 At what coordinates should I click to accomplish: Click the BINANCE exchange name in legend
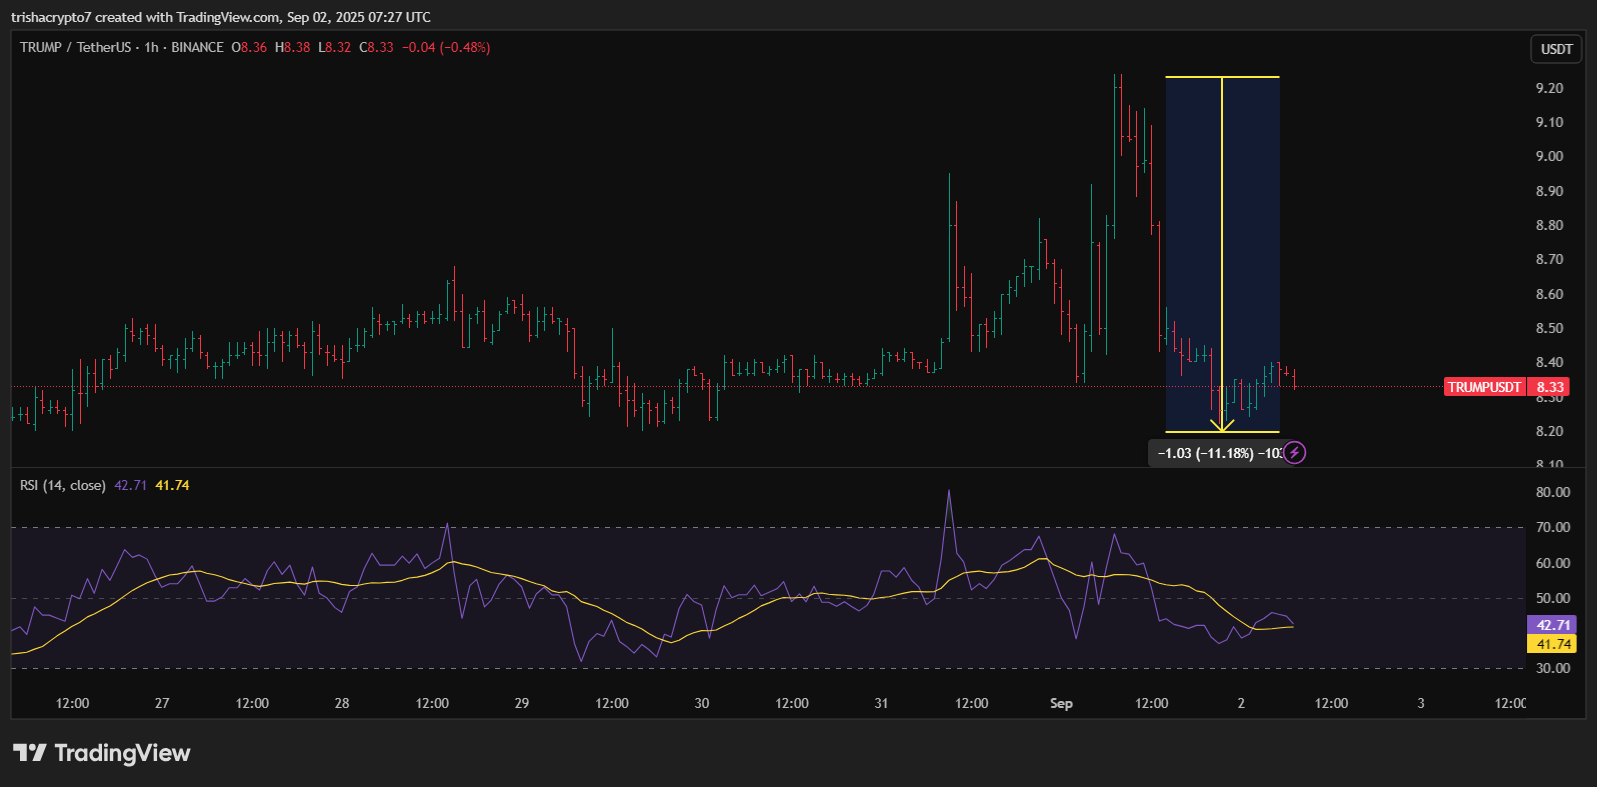click(197, 47)
